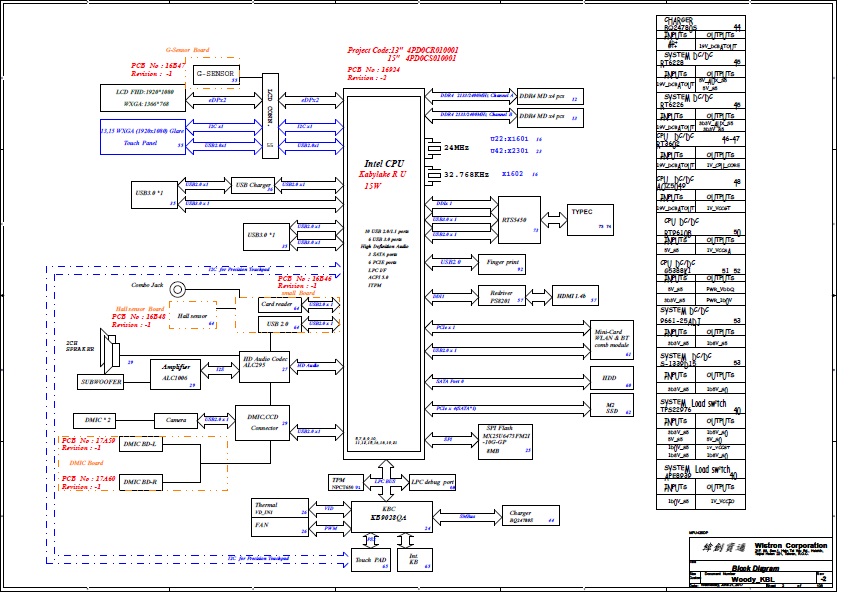Click the Thermal block
Screen dimensions: 851x601
pyautogui.click(x=280, y=508)
